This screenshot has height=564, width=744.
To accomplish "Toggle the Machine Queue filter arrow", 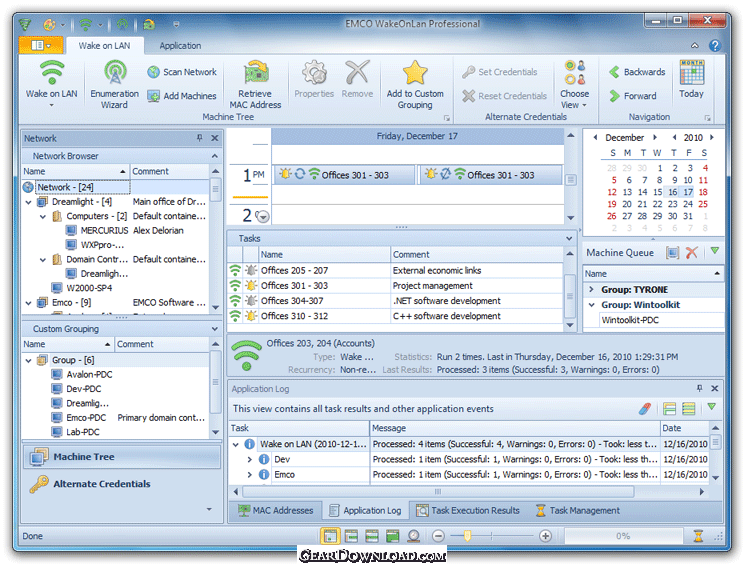I will click(x=715, y=251).
